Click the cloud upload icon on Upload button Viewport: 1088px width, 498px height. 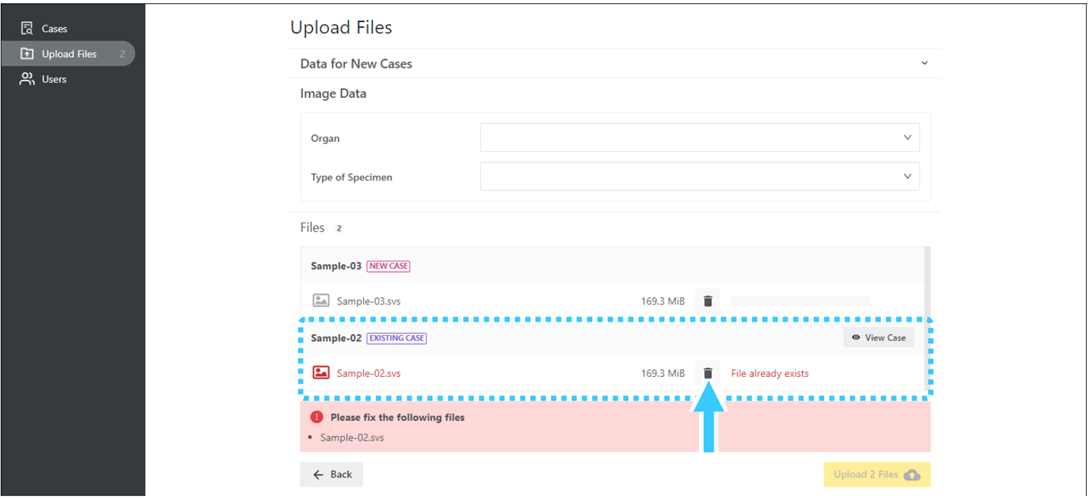(x=912, y=474)
